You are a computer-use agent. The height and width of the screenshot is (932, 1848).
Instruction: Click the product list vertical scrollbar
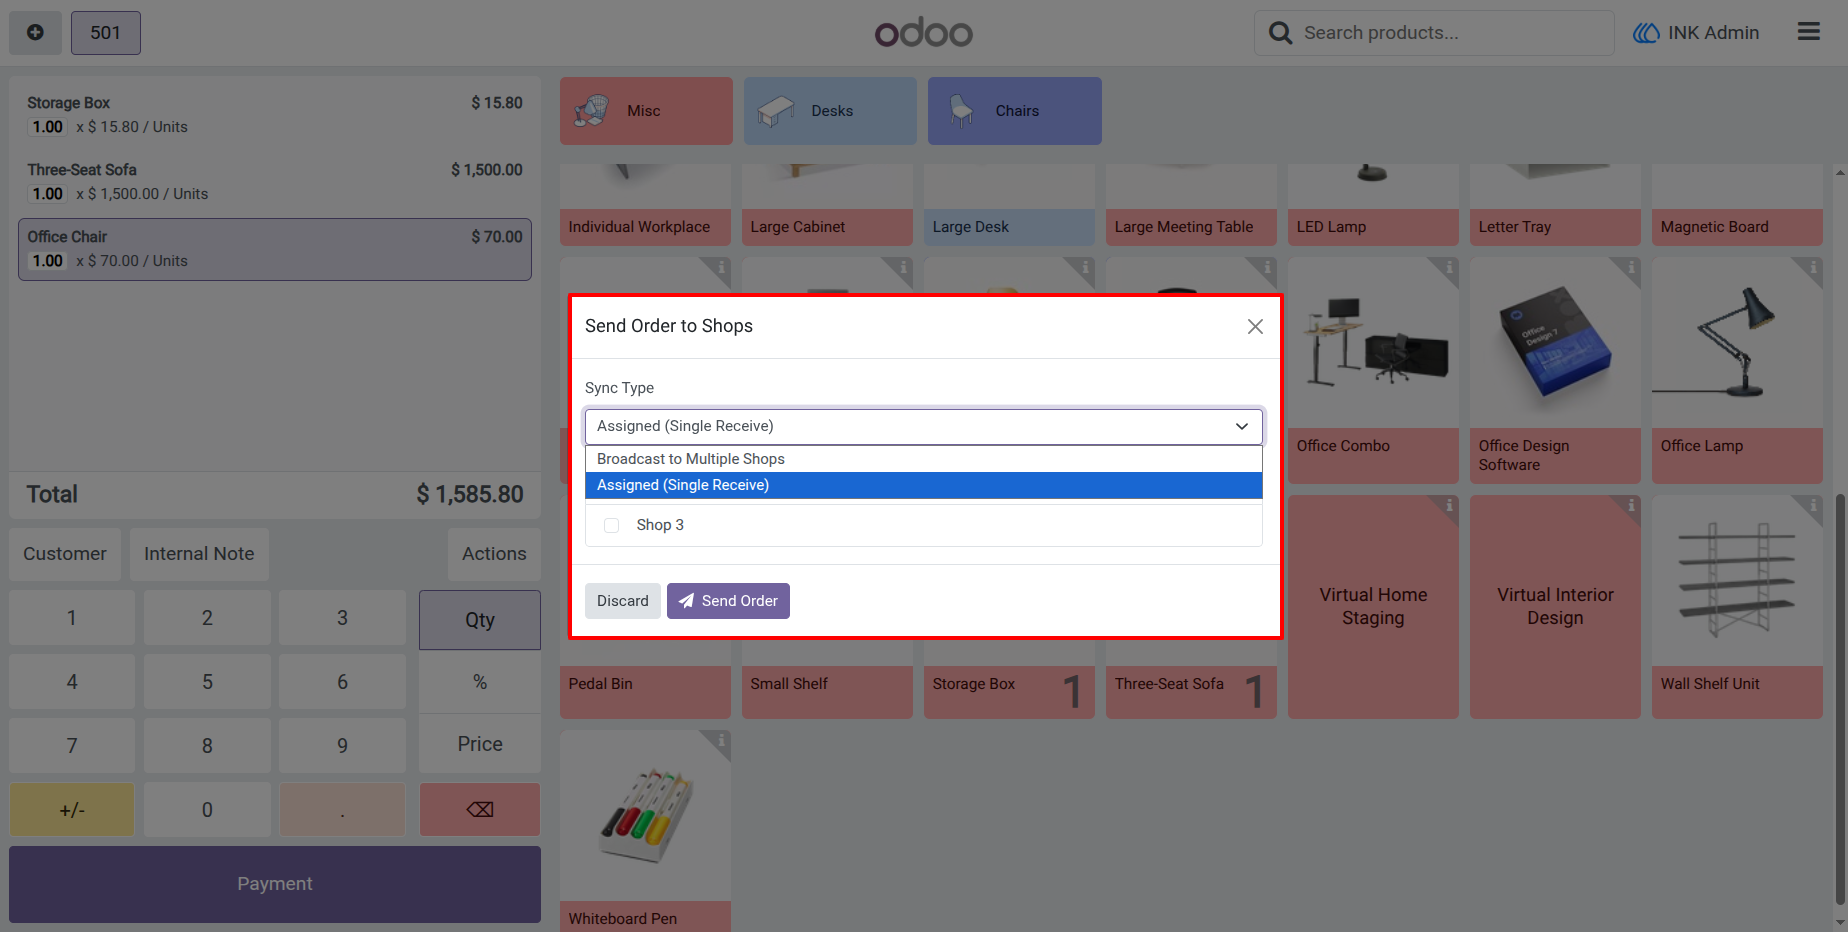[x=1839, y=700]
